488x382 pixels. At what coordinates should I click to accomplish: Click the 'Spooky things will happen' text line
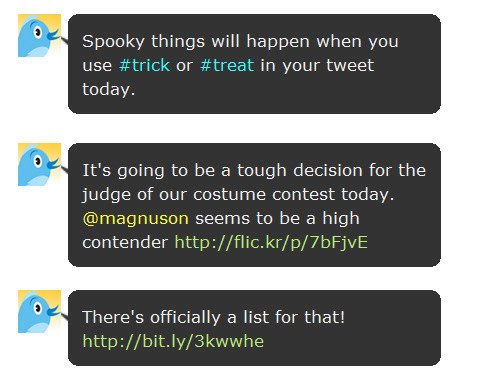coord(240,42)
